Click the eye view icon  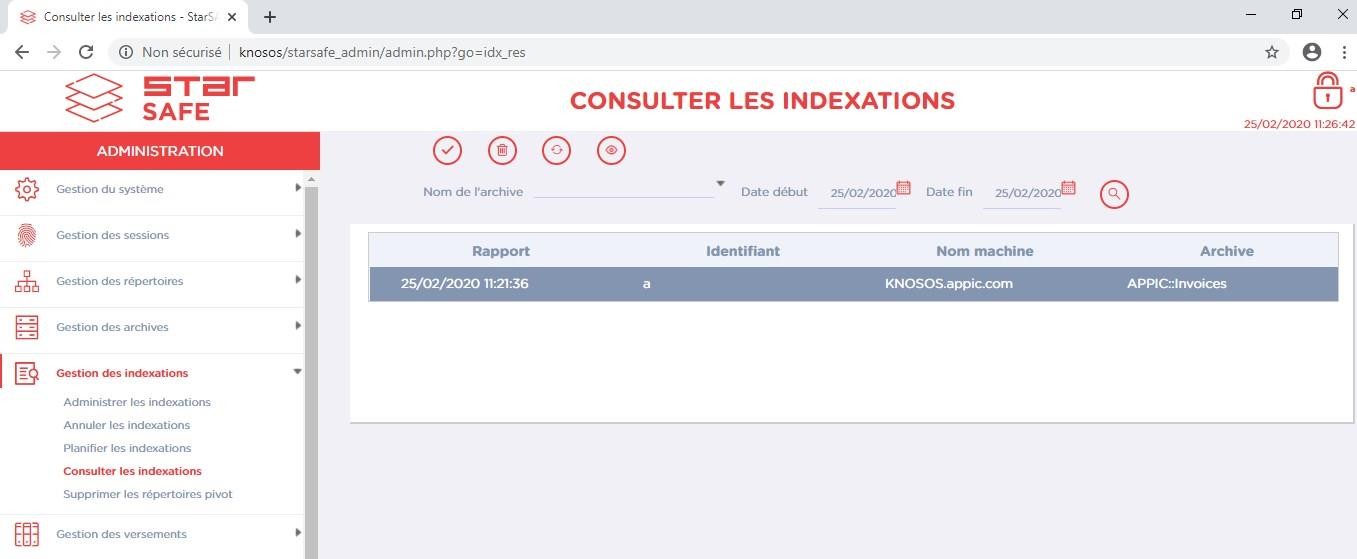pyautogui.click(x=611, y=150)
